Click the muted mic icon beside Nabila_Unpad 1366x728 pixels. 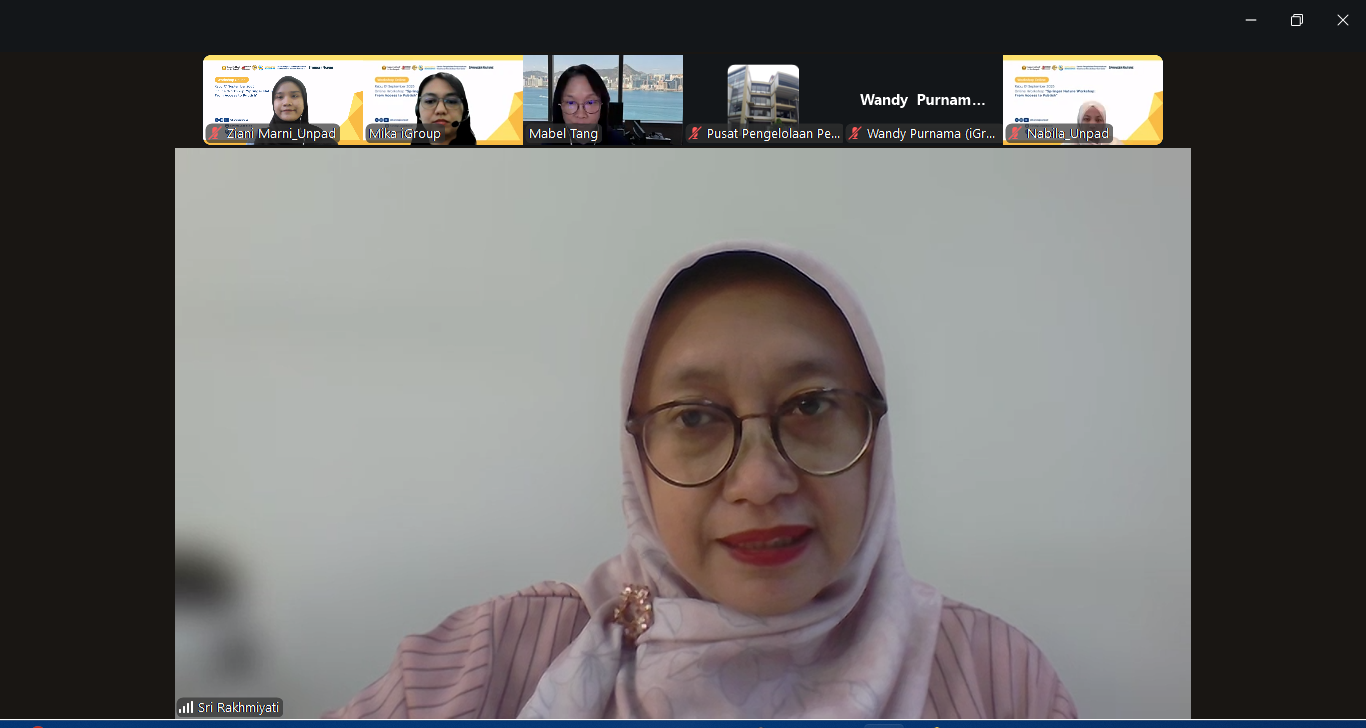(1015, 134)
